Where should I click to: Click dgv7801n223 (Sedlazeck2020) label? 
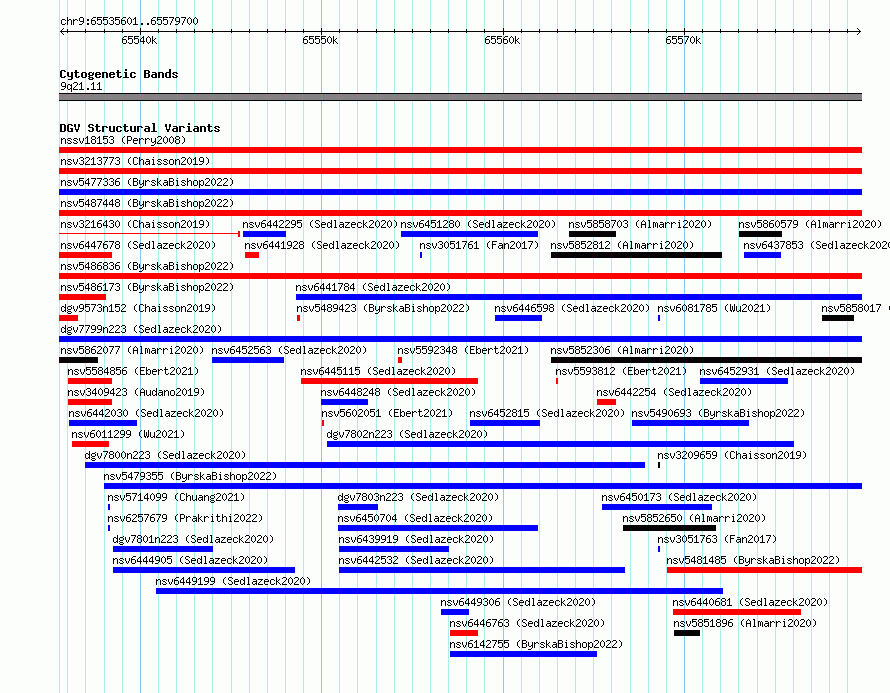[193, 539]
